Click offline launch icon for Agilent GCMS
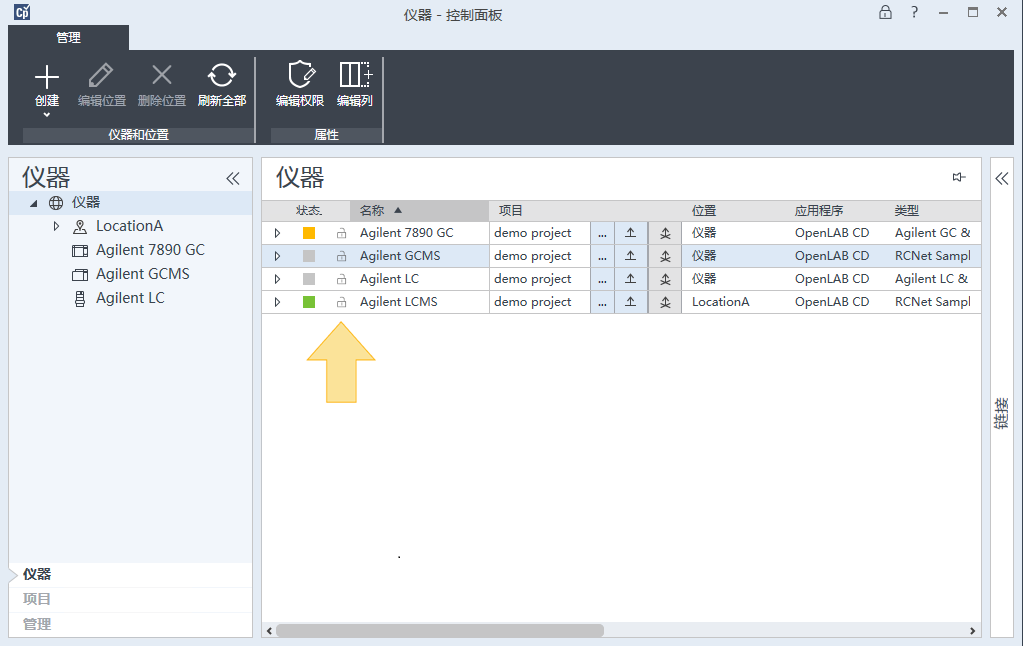 pos(665,256)
